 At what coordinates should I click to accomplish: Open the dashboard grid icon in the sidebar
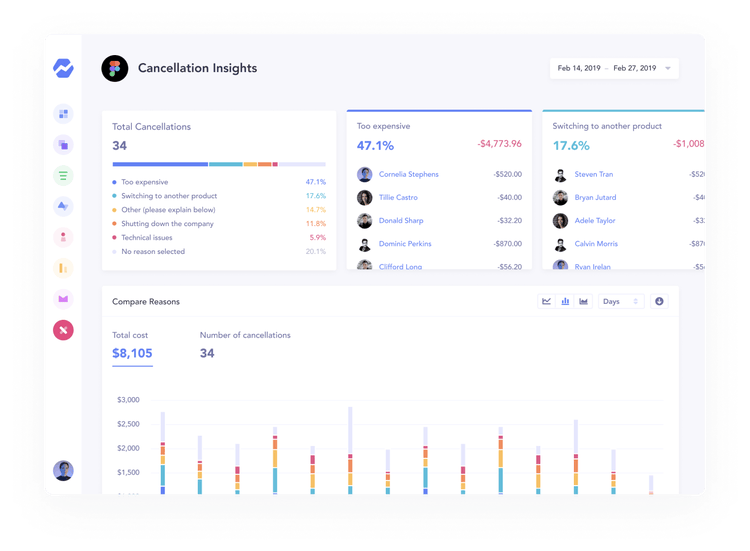[63, 114]
